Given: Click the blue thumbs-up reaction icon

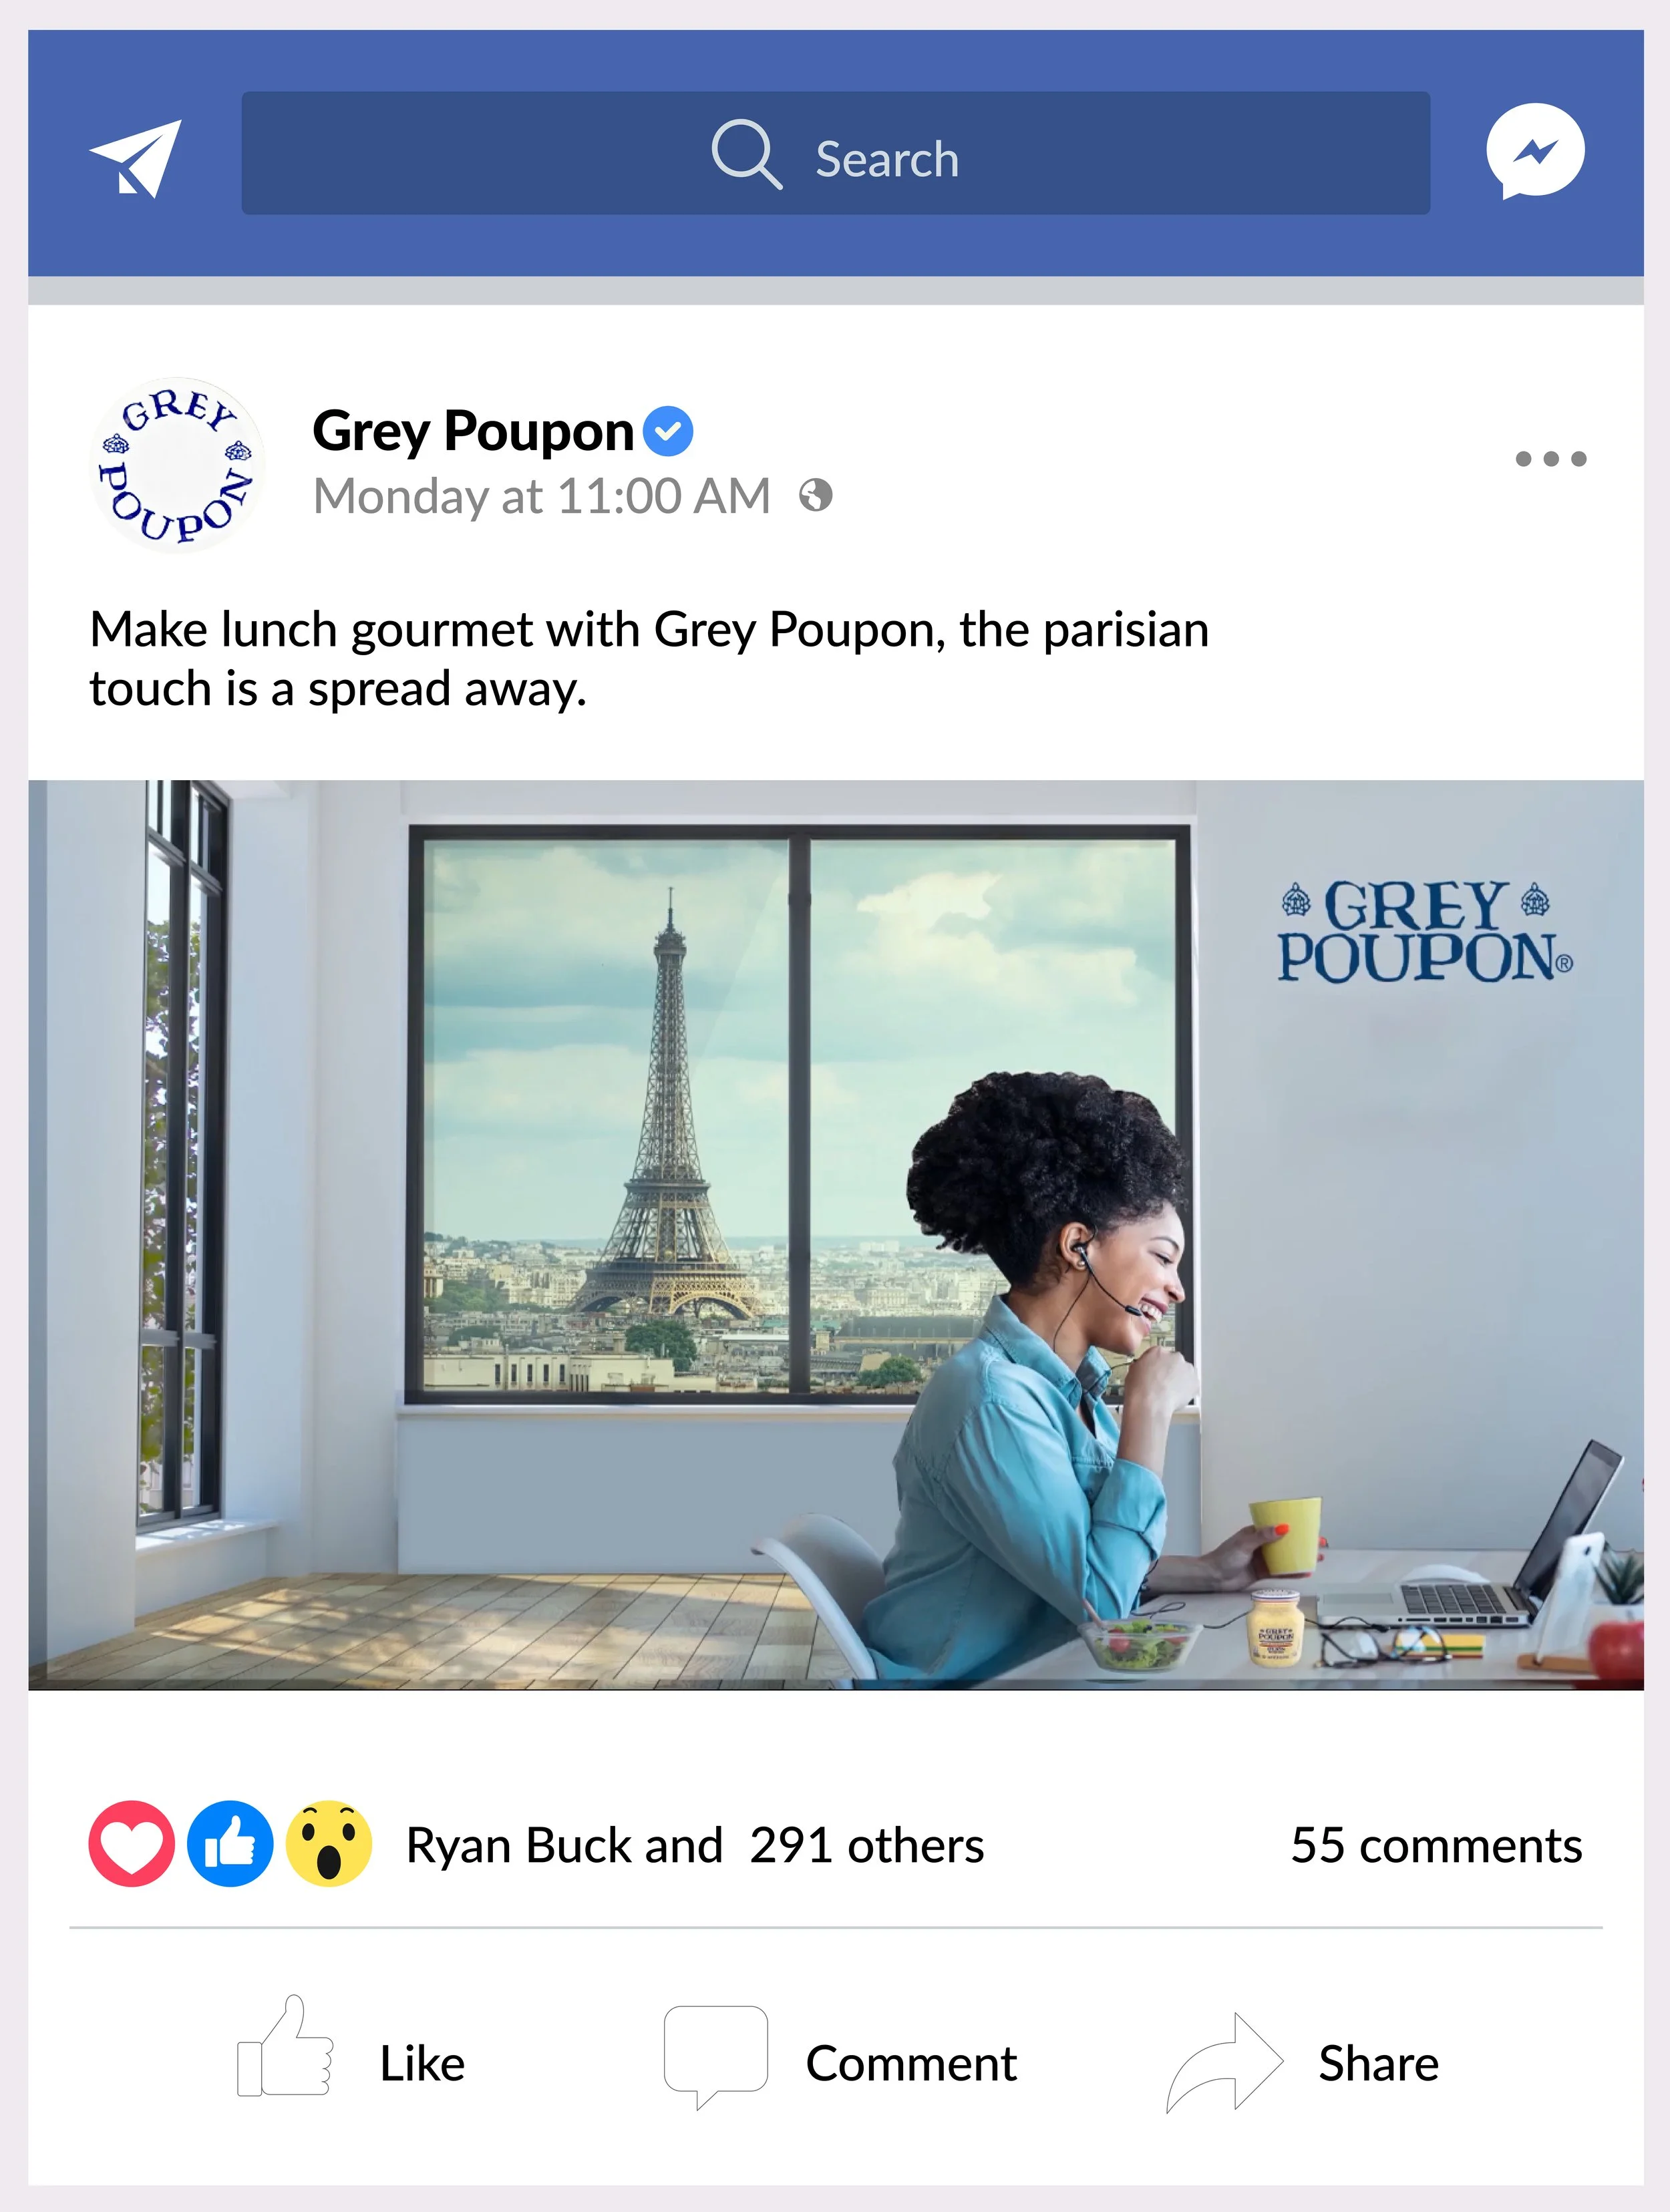Looking at the screenshot, I should [230, 1845].
